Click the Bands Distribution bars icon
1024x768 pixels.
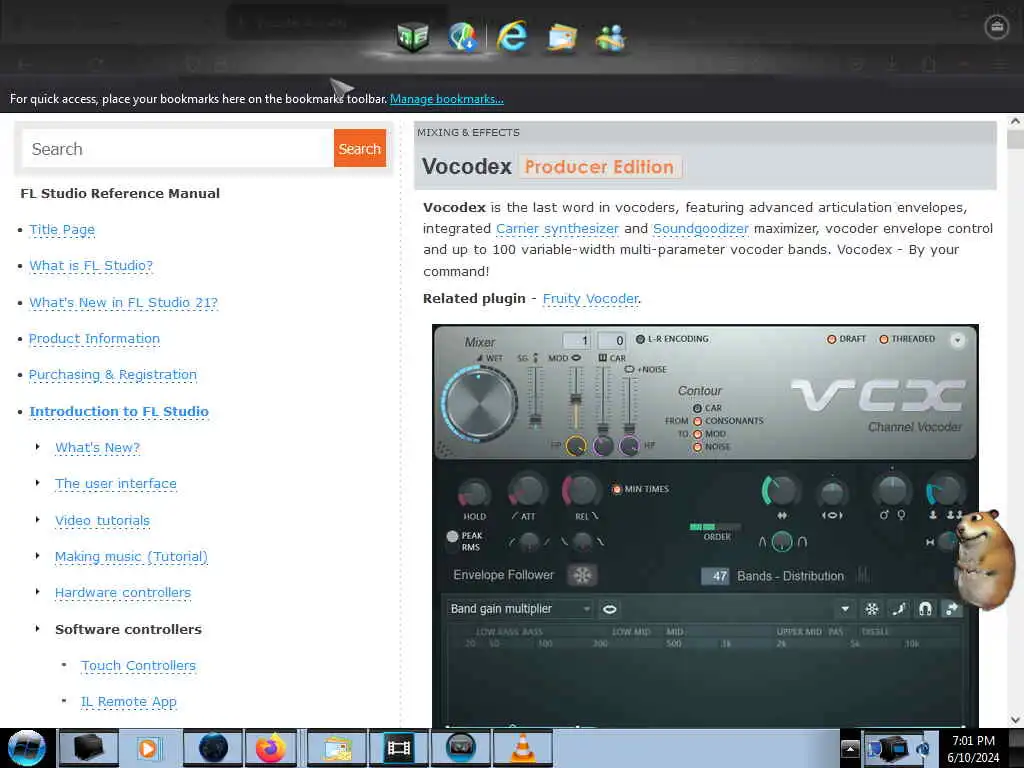(x=863, y=575)
